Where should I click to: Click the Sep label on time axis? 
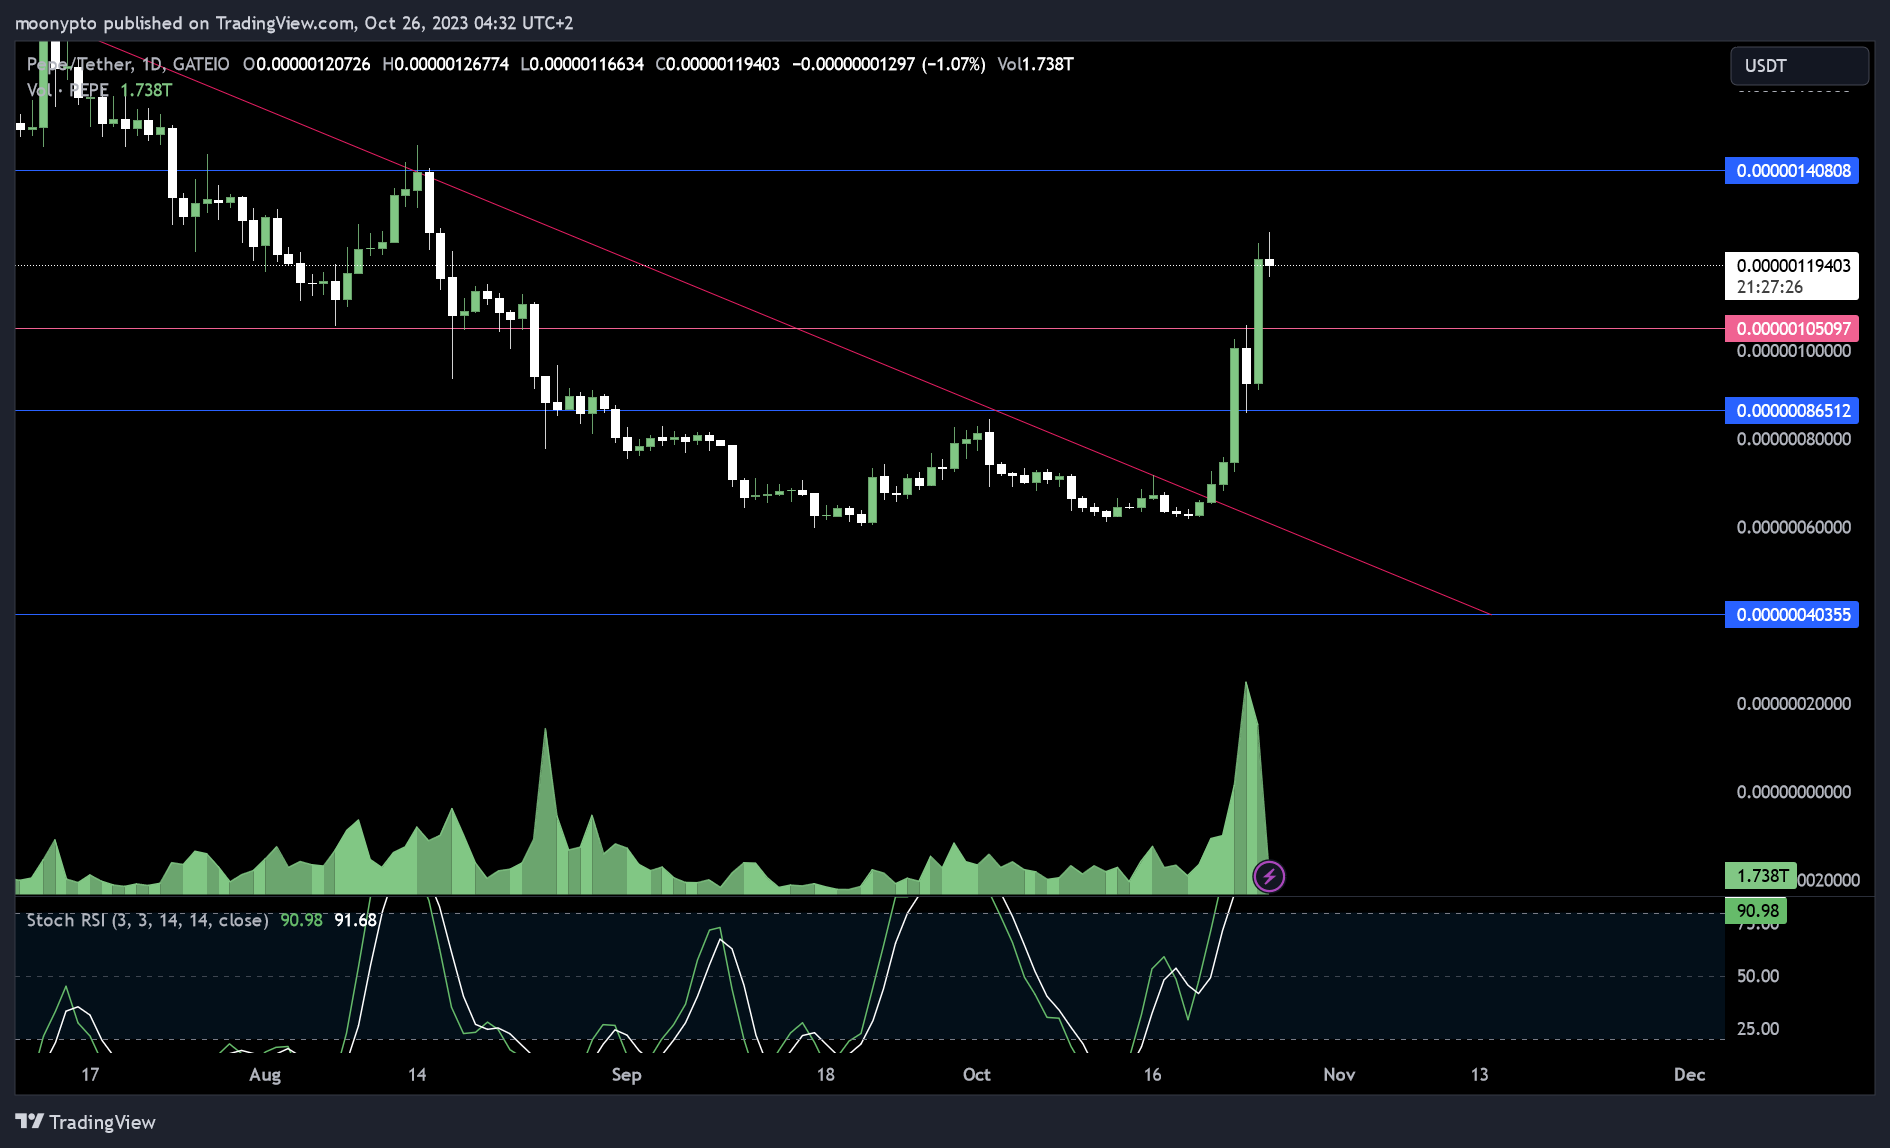pos(626,1075)
